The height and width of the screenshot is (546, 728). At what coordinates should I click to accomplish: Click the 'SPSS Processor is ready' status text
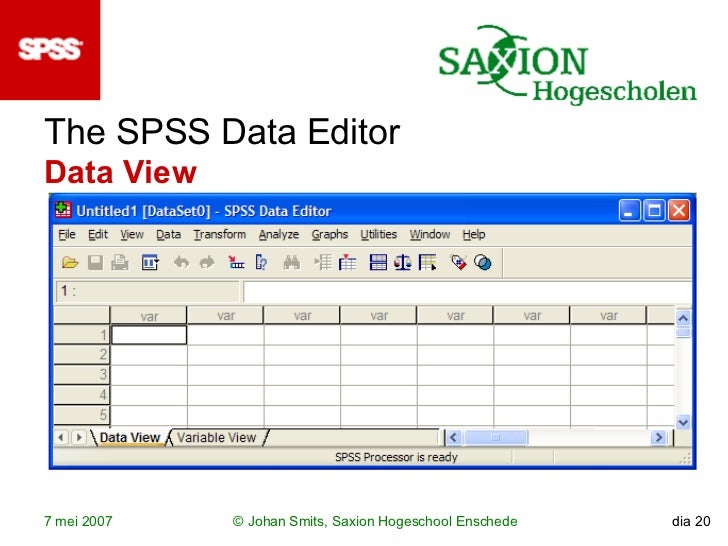396,457
